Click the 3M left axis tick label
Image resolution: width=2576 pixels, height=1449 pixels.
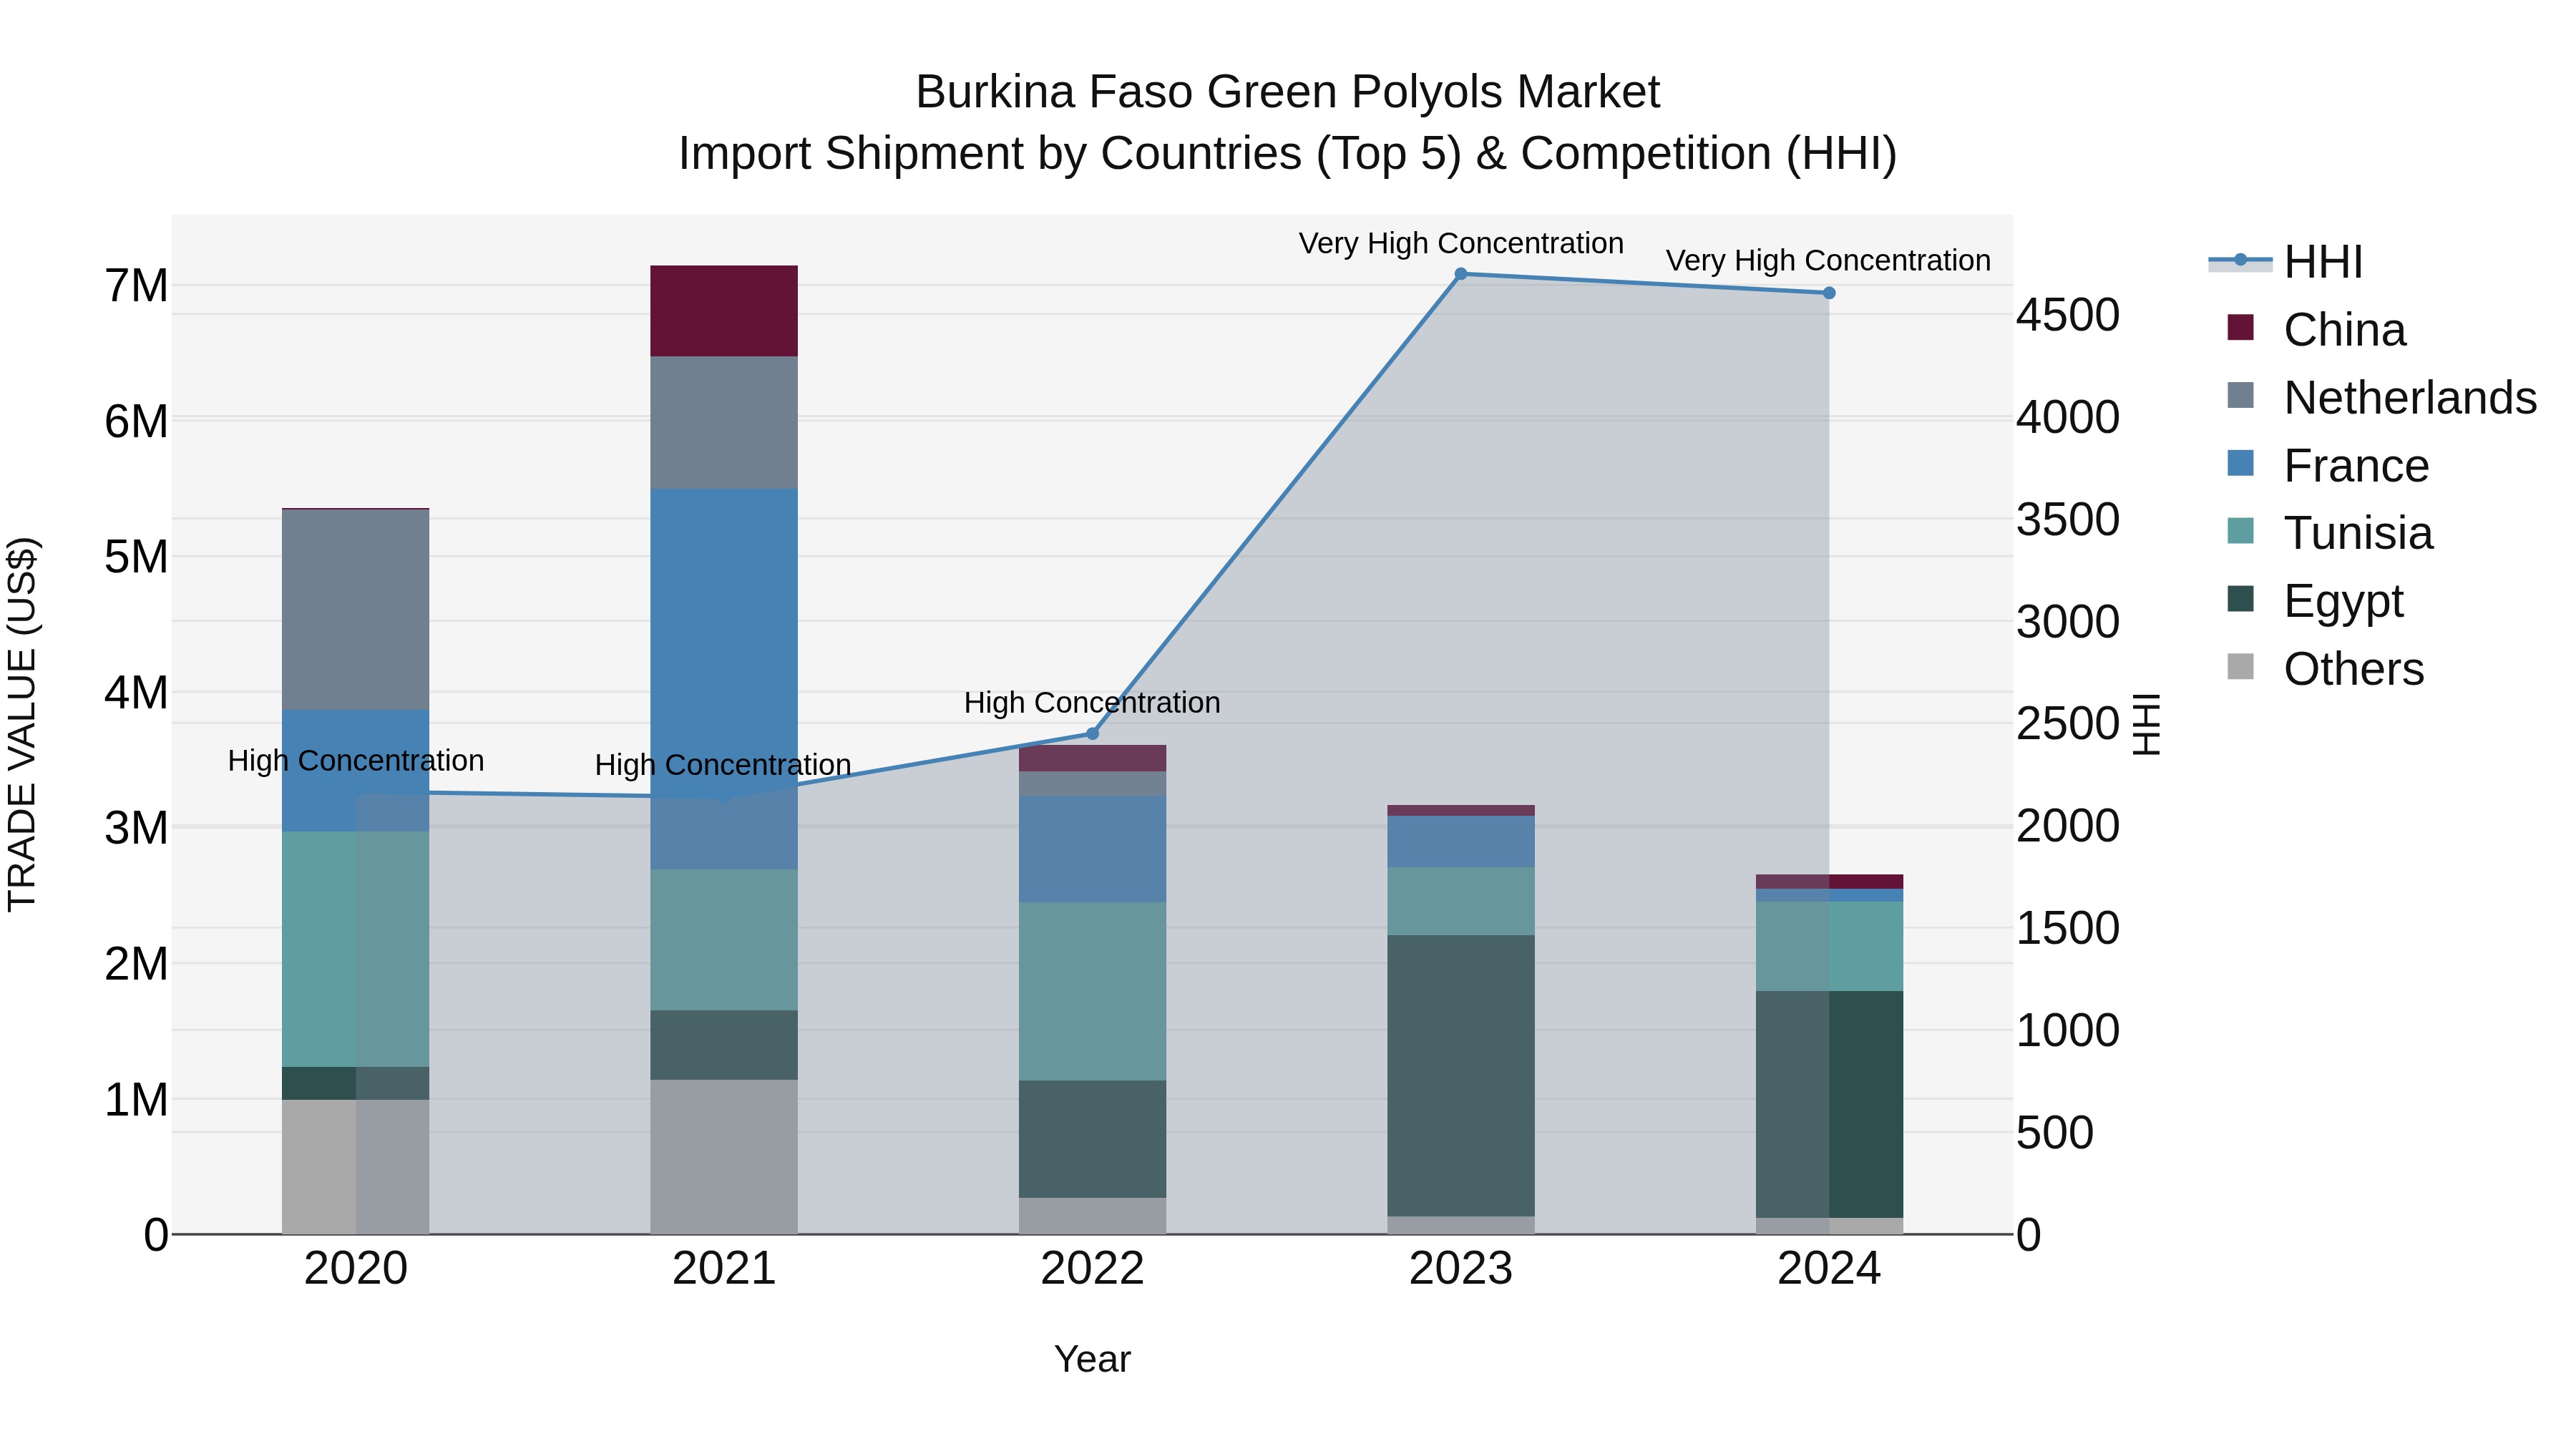[136, 828]
